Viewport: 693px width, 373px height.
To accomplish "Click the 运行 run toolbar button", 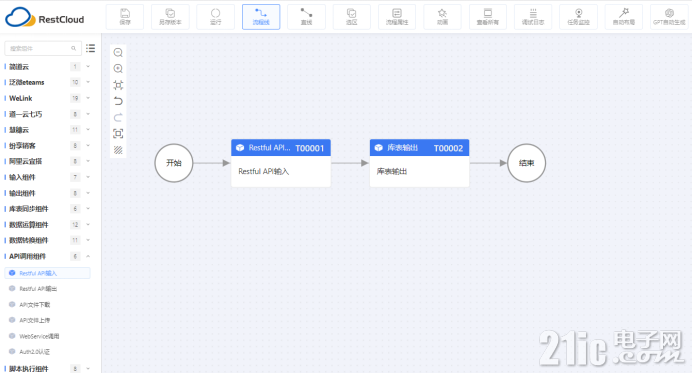I will (216, 17).
